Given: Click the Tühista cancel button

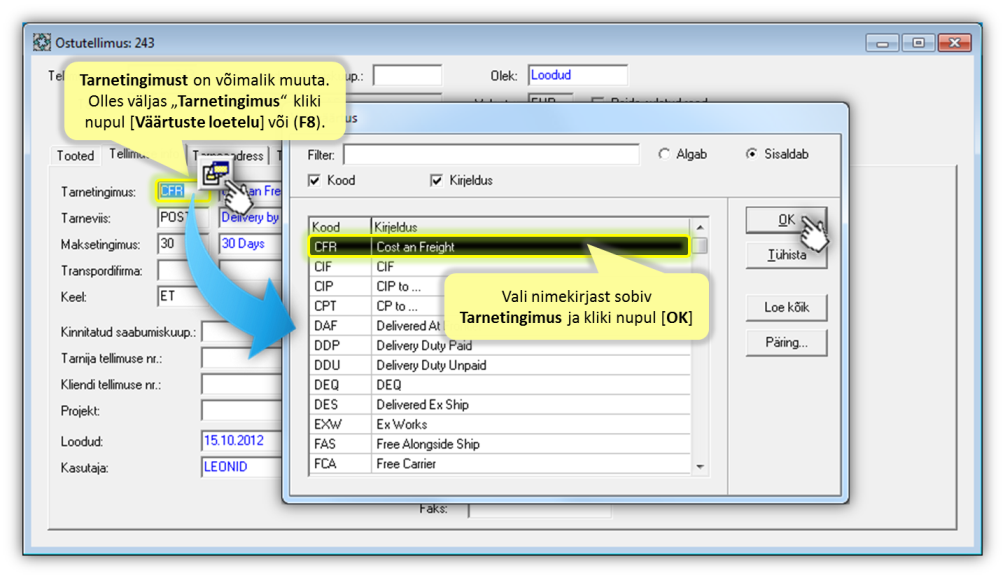Looking at the screenshot, I should coord(786,255).
